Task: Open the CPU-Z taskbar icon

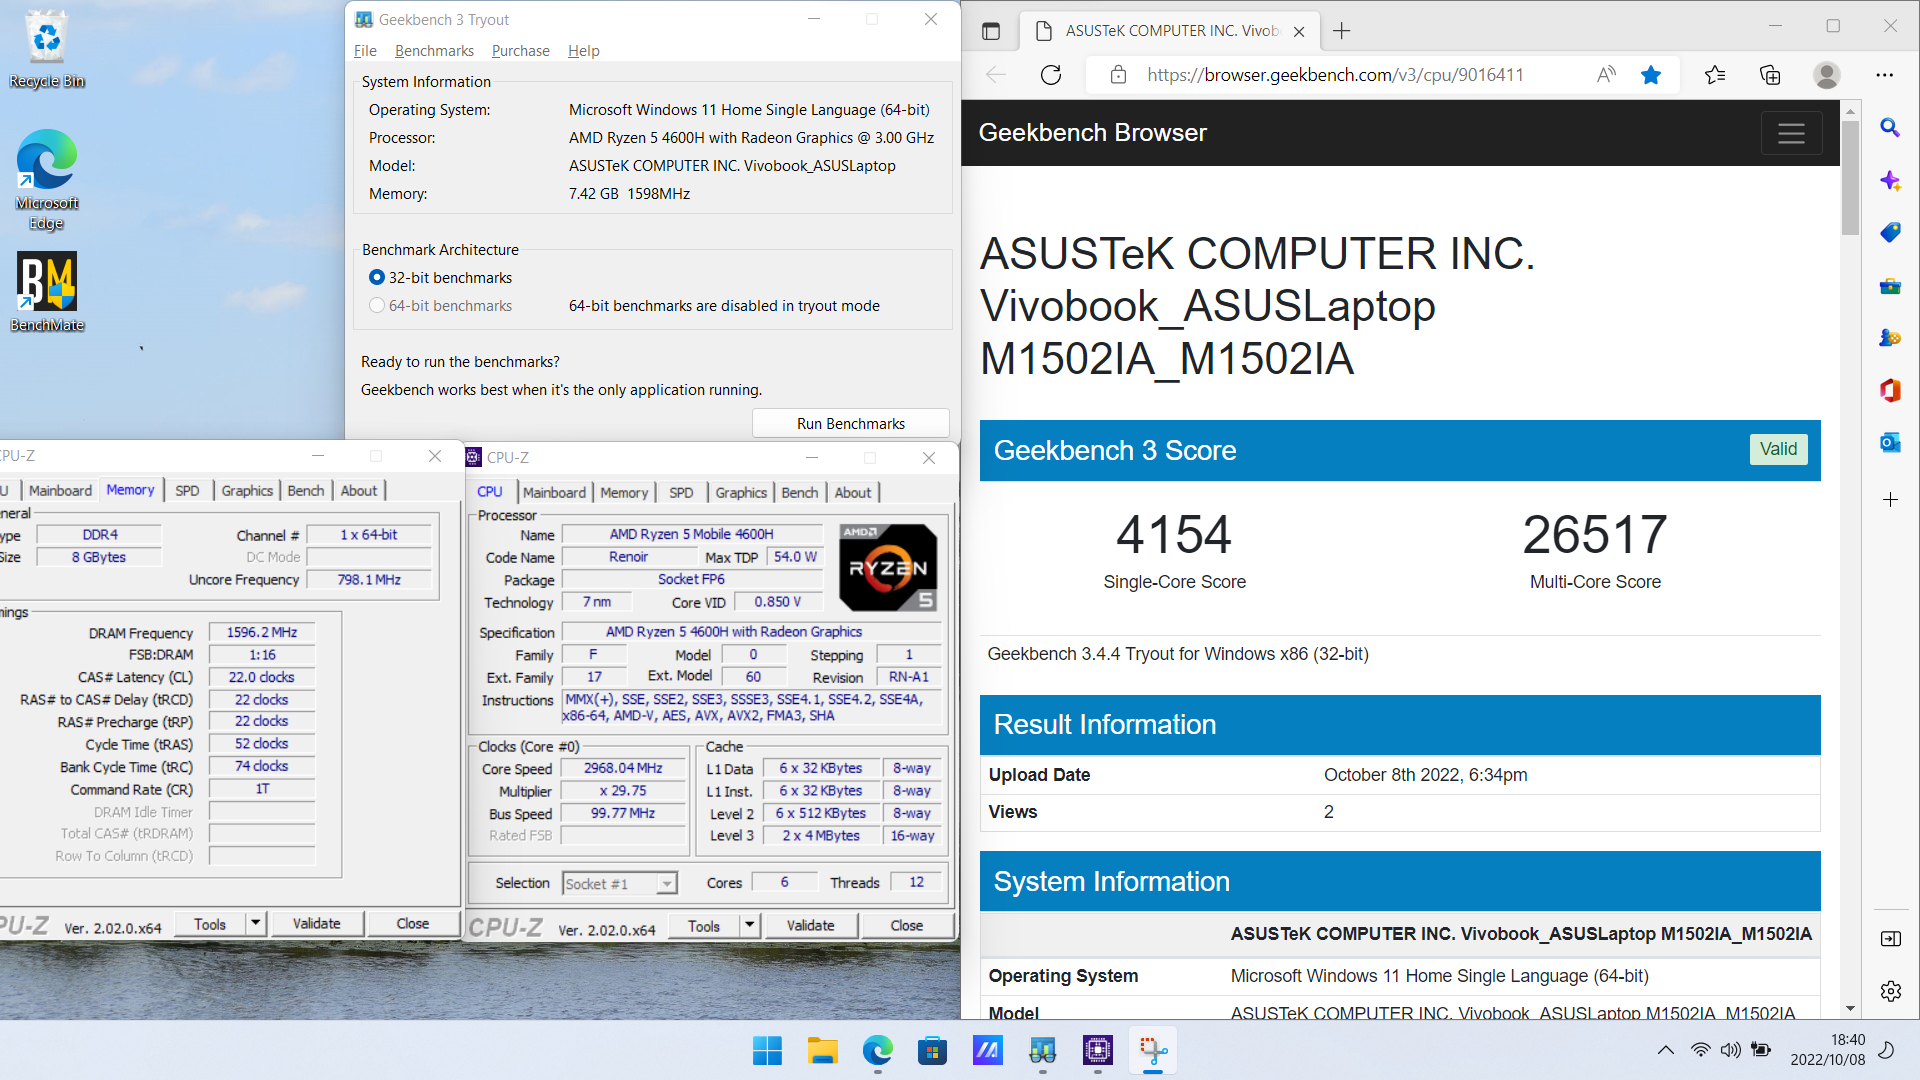Action: coord(1097,1051)
